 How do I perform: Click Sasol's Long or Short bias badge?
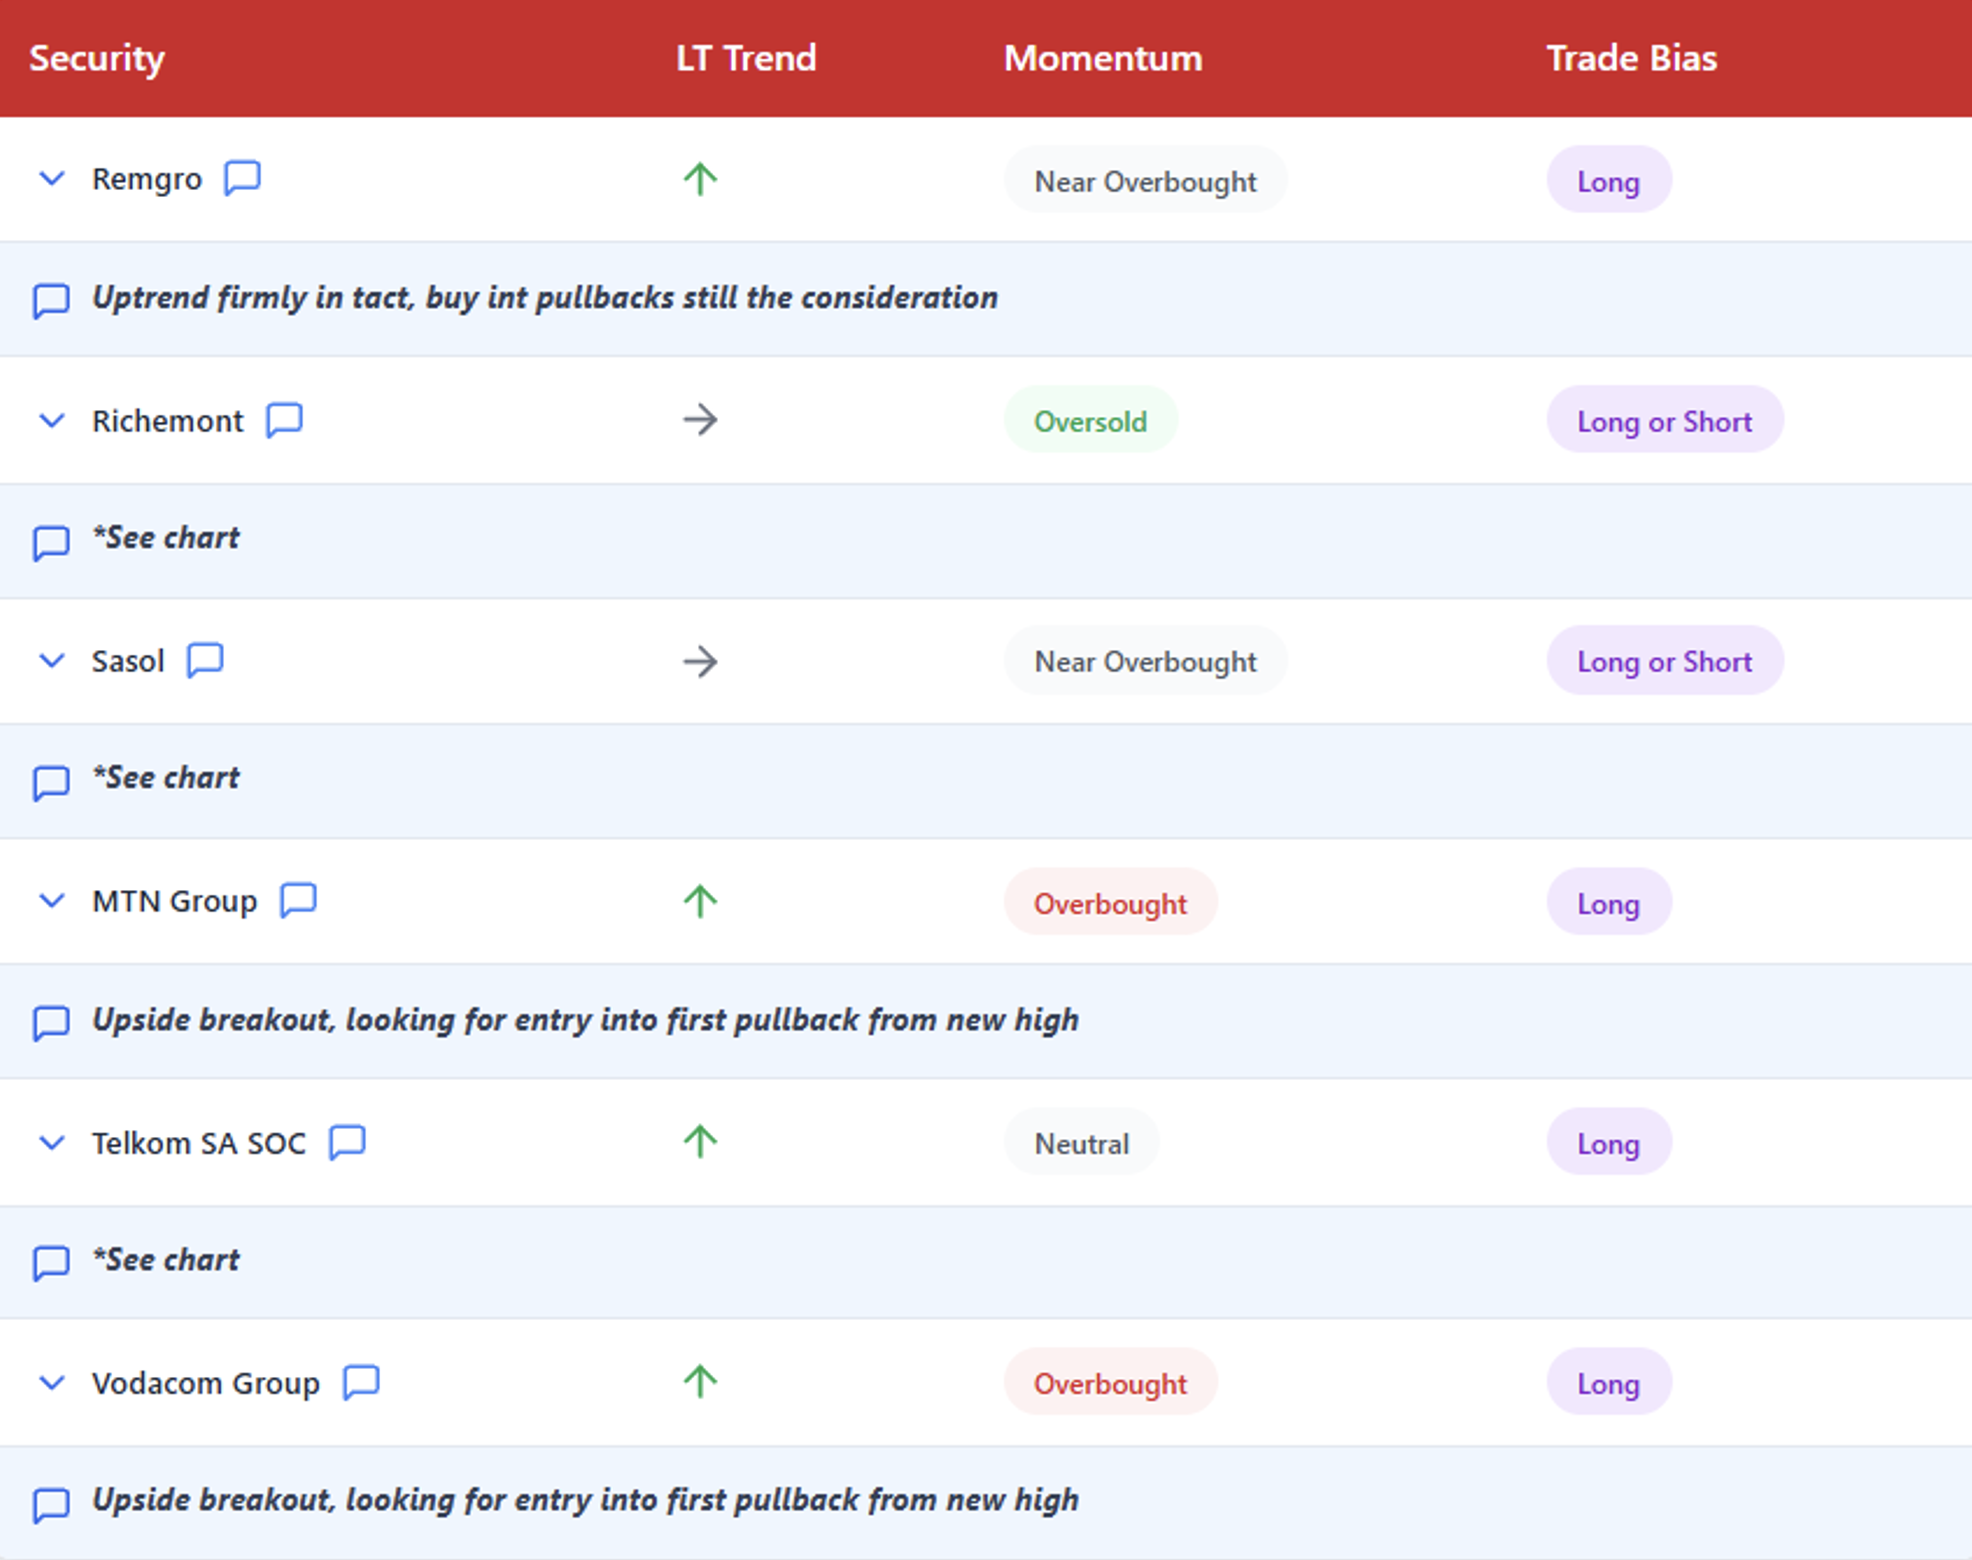pos(1664,661)
